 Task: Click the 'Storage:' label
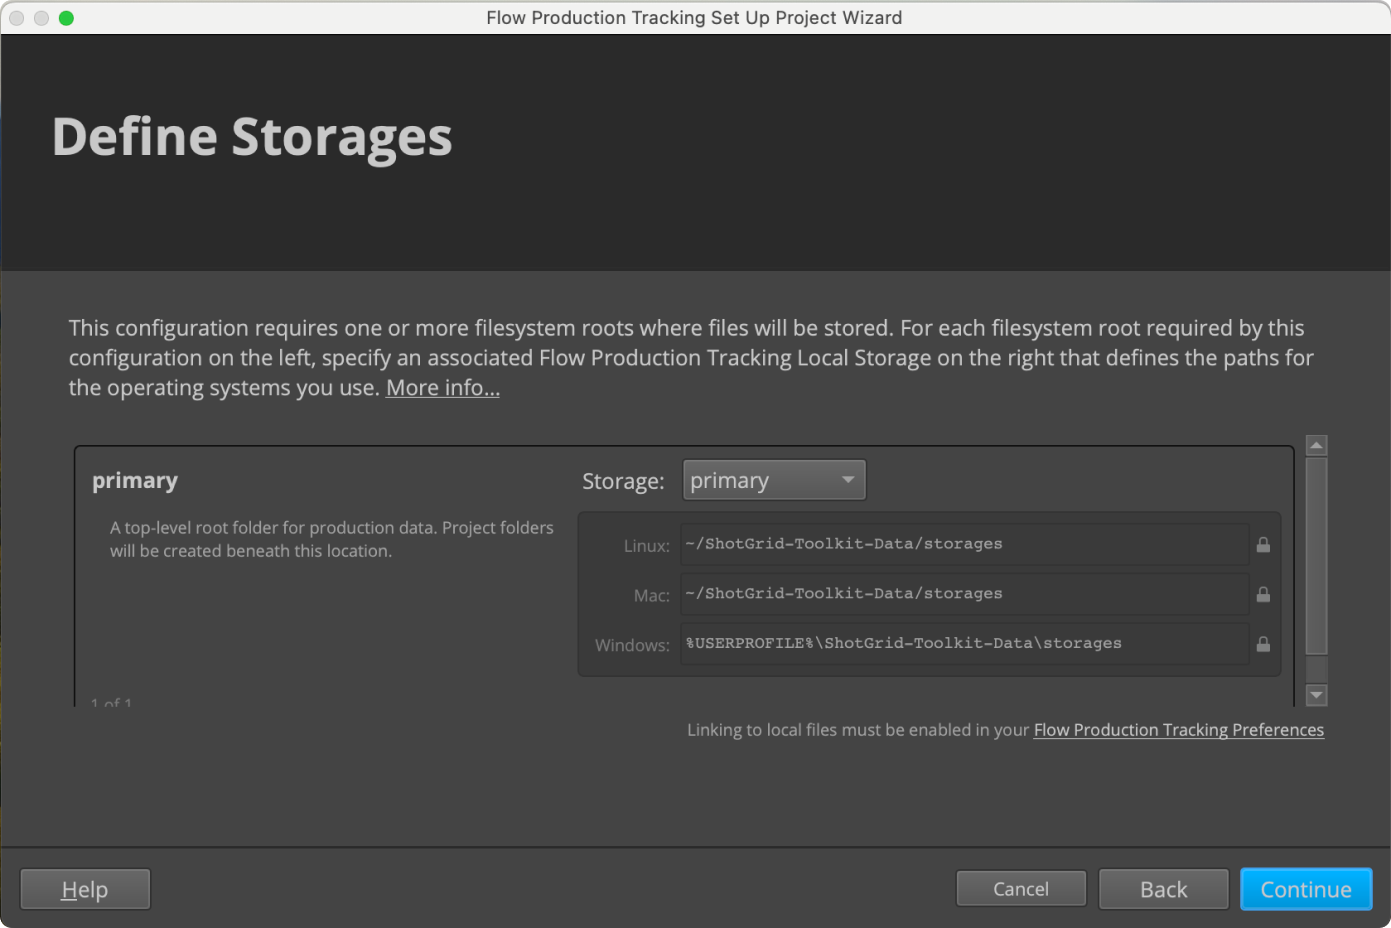pos(623,481)
